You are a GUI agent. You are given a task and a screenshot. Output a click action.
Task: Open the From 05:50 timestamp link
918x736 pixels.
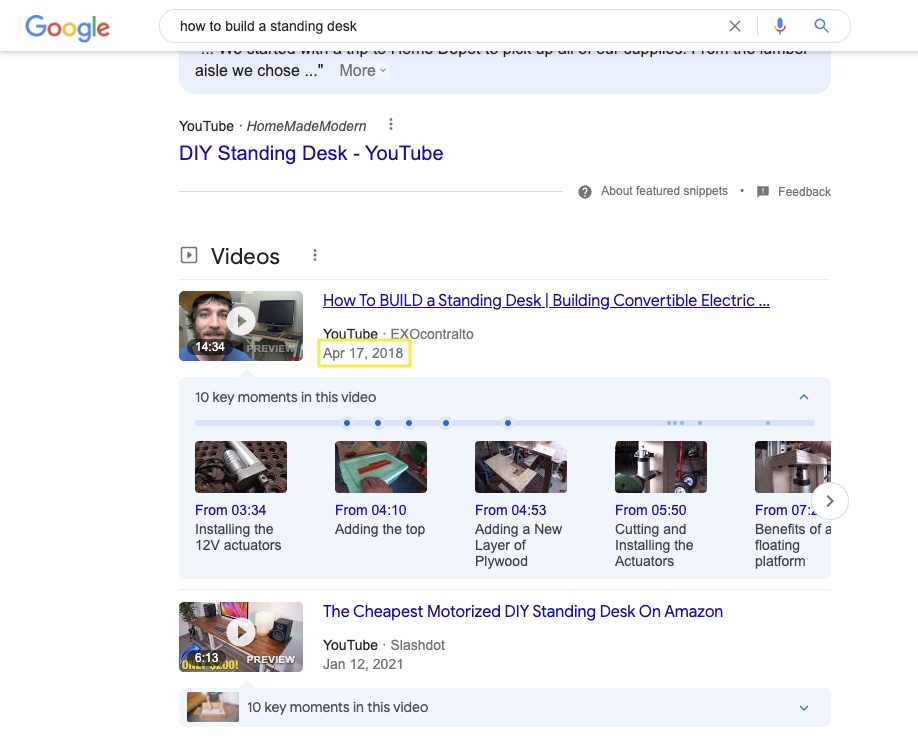point(650,511)
